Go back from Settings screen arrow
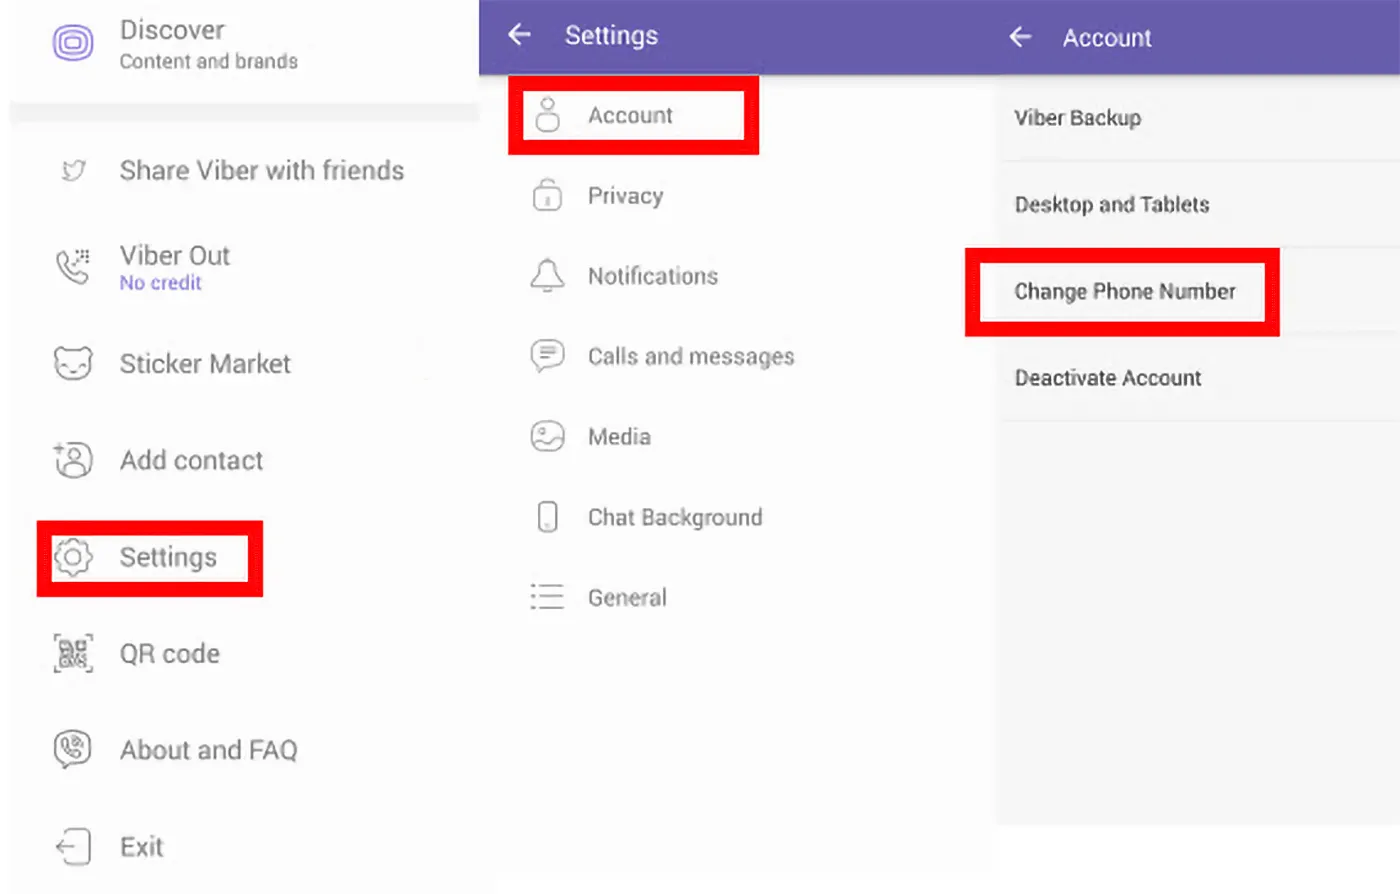1400x894 pixels. pos(519,35)
